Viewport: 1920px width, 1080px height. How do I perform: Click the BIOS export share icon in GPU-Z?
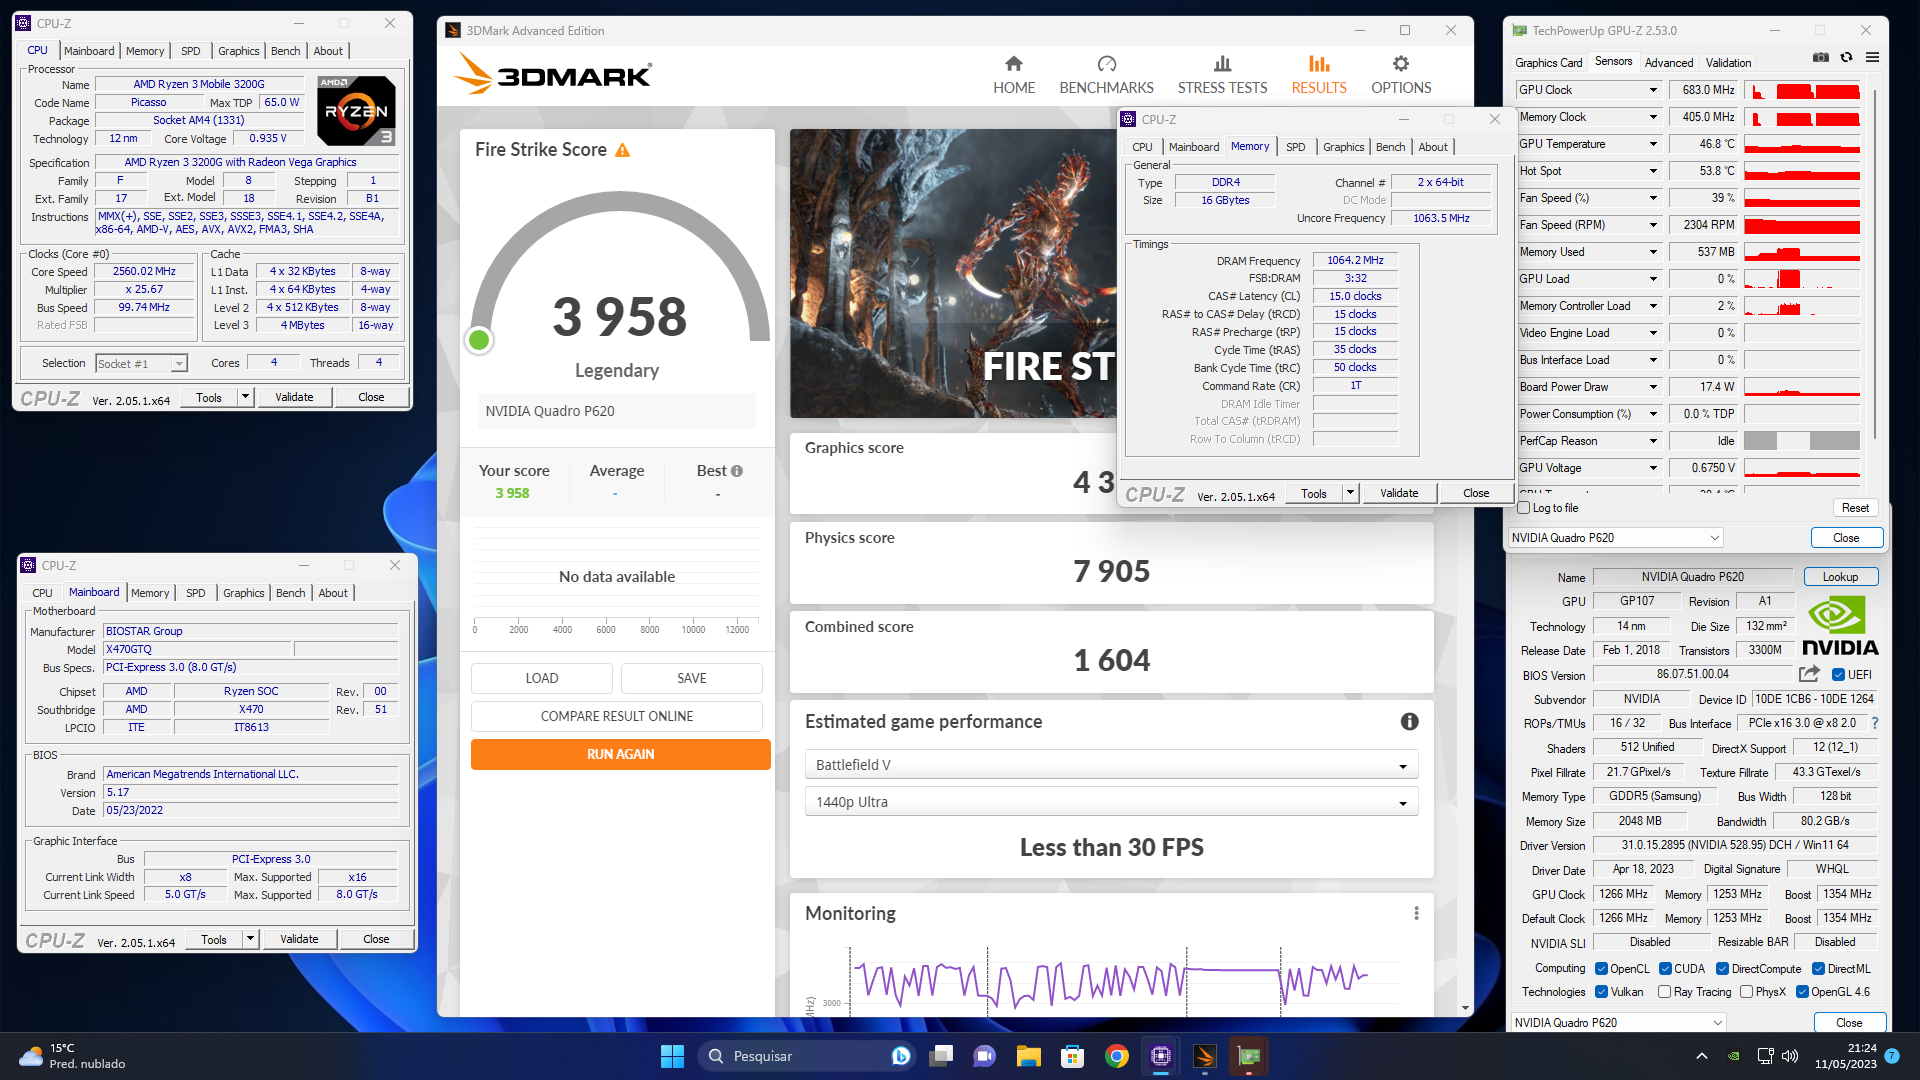[1809, 674]
